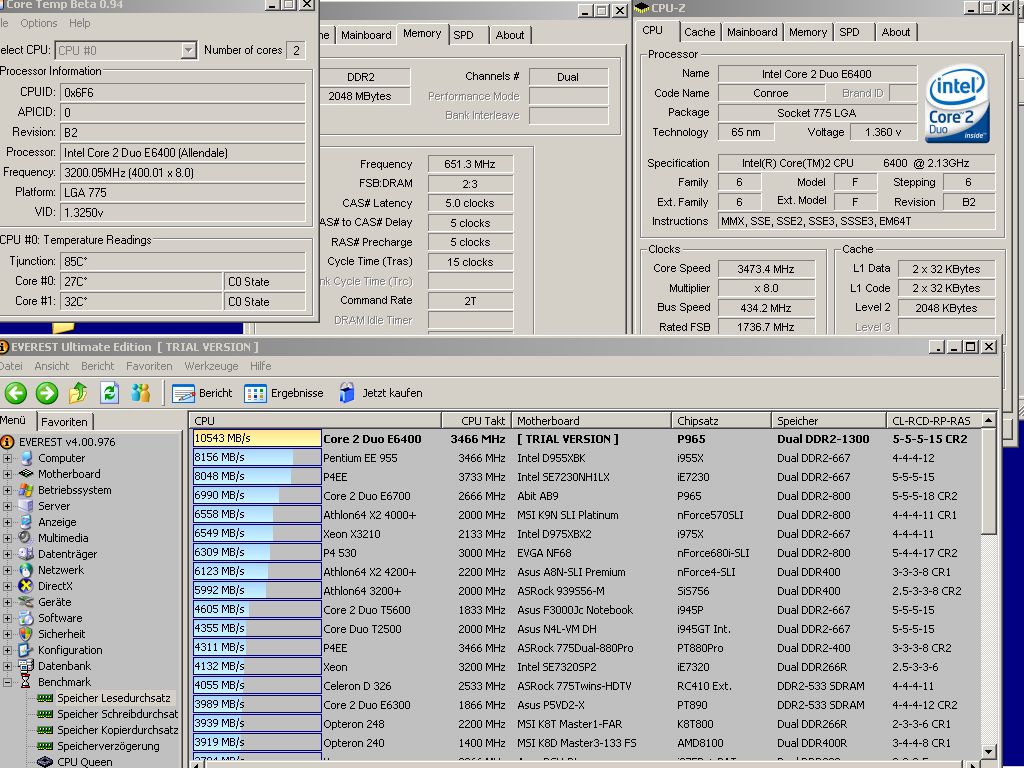Select the CPU Queen benchmark item

[84, 761]
